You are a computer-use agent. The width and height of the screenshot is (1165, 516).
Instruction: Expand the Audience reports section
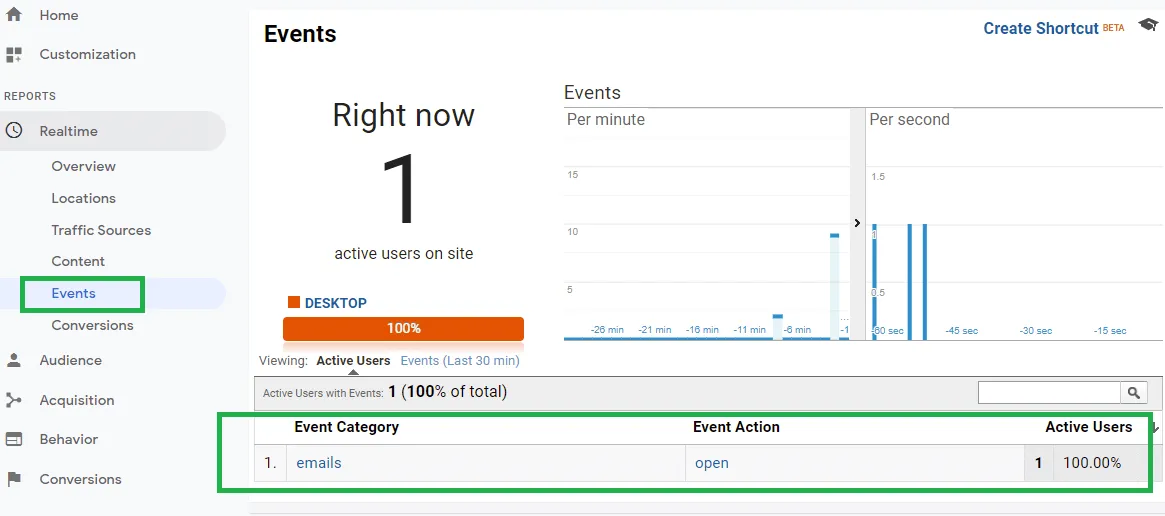[x=71, y=360]
